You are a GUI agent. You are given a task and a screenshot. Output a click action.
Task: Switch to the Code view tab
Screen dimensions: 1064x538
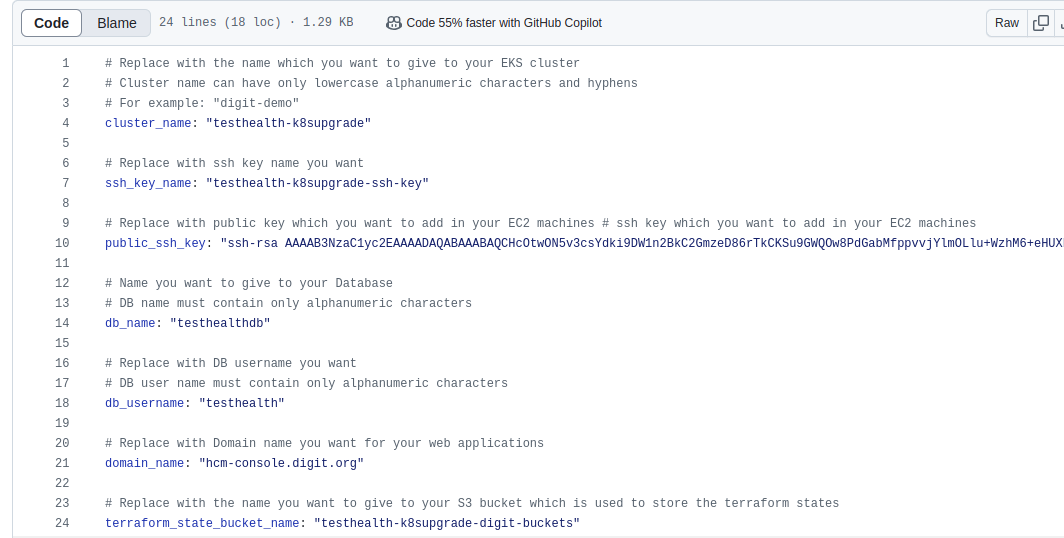51,23
